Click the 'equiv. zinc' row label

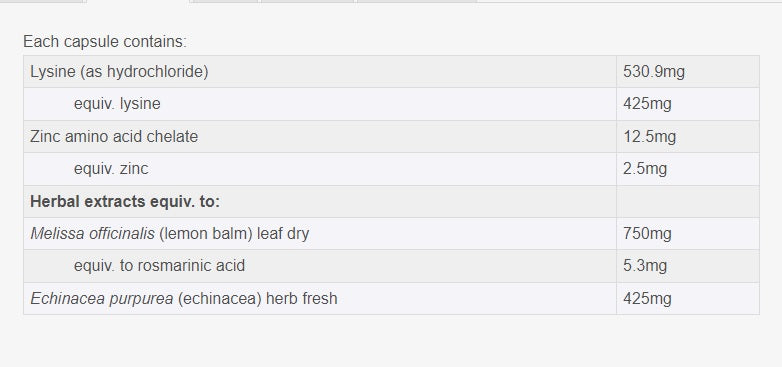tap(111, 169)
